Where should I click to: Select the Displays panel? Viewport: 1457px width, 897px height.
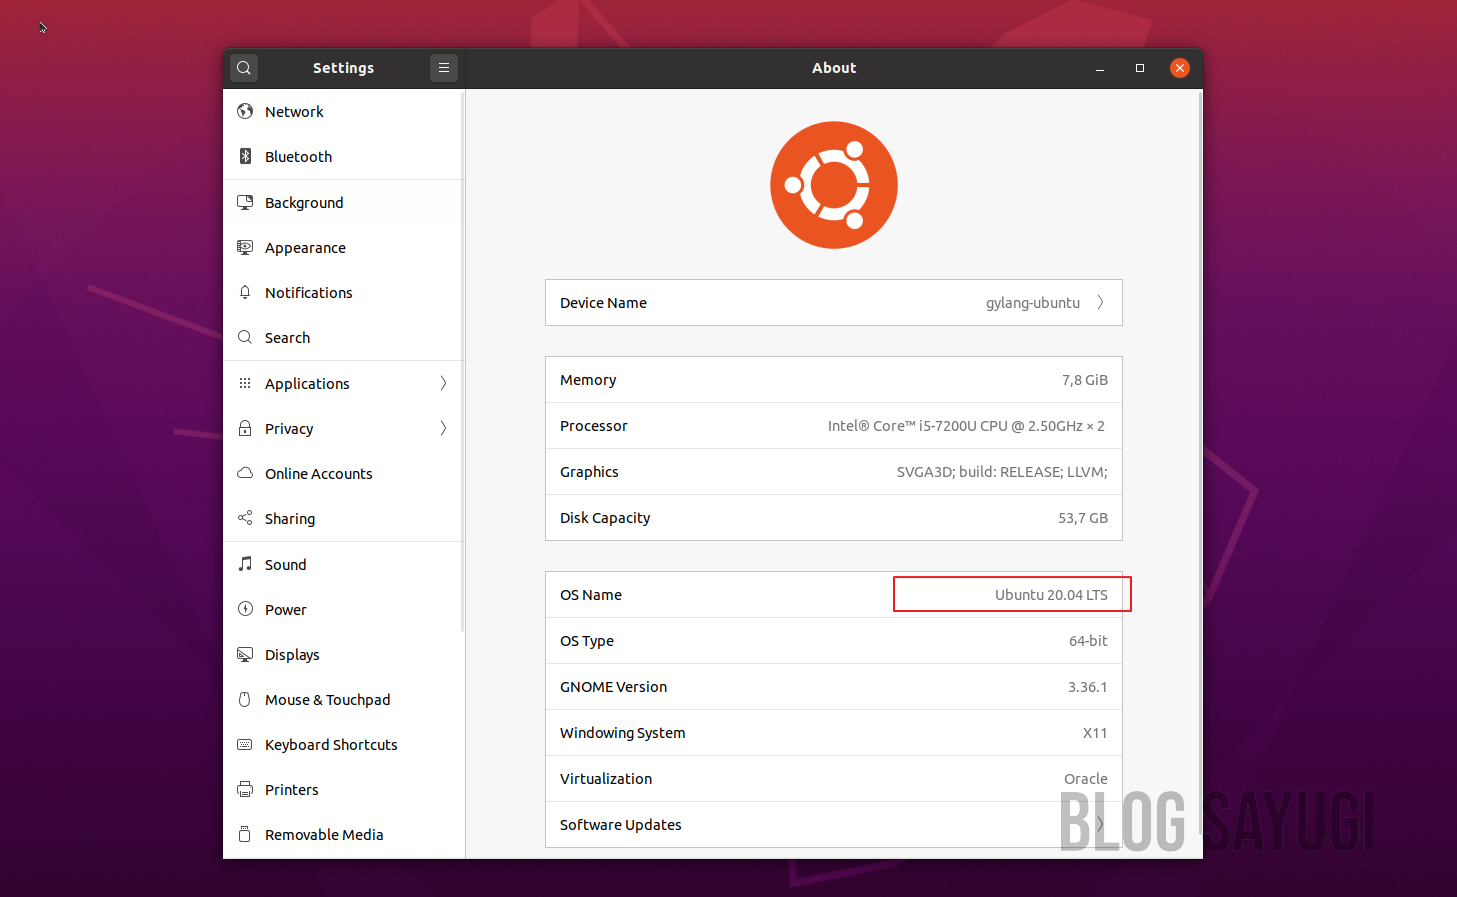coord(343,655)
